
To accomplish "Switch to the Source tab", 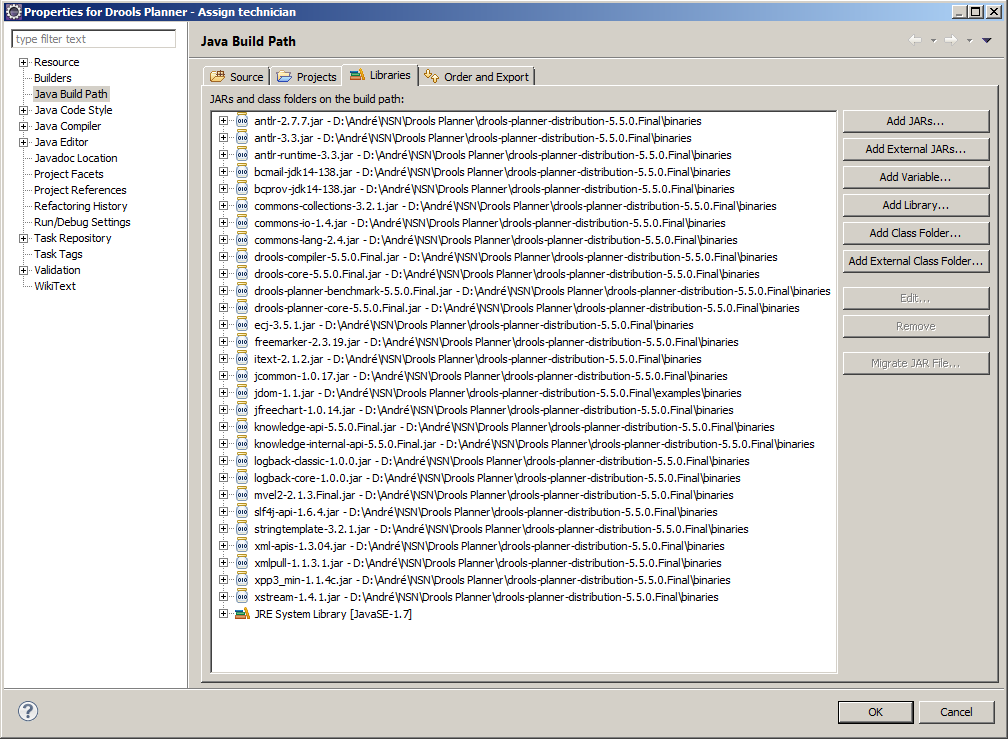I will coord(237,77).
